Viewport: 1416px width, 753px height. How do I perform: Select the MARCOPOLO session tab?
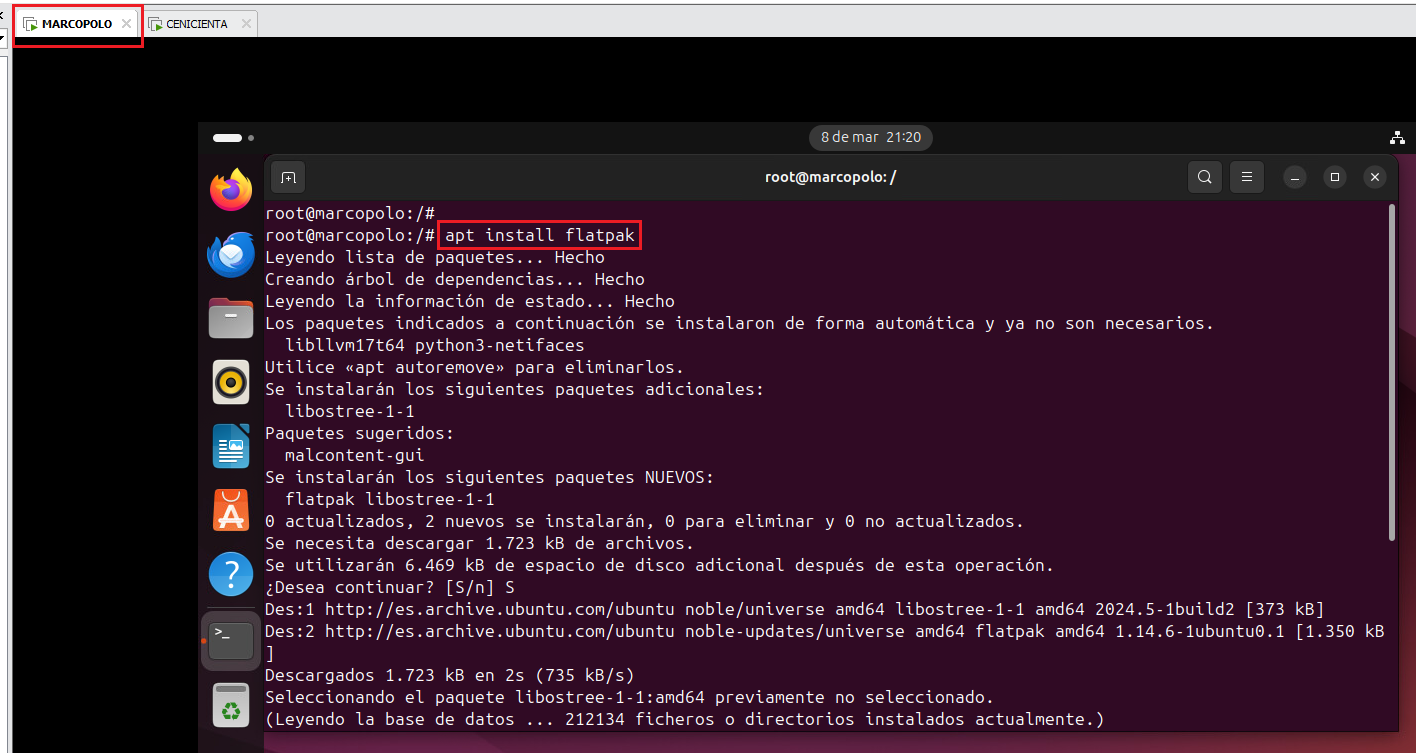pyautogui.click(x=73, y=22)
